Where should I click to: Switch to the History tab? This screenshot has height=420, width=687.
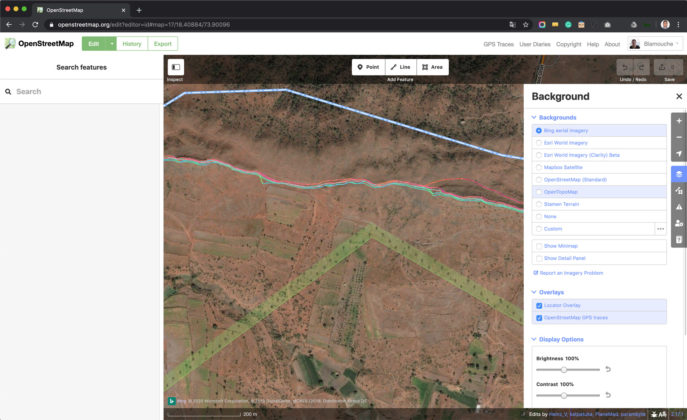coord(132,44)
